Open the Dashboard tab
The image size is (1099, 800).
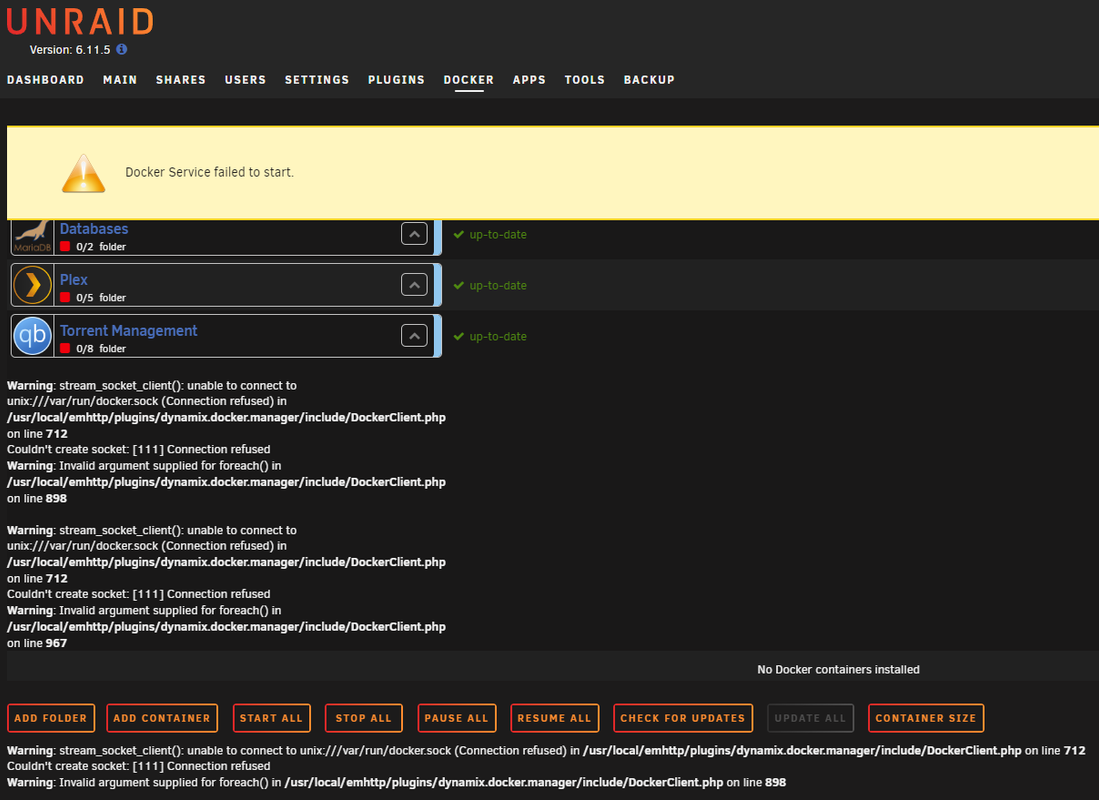coord(46,80)
